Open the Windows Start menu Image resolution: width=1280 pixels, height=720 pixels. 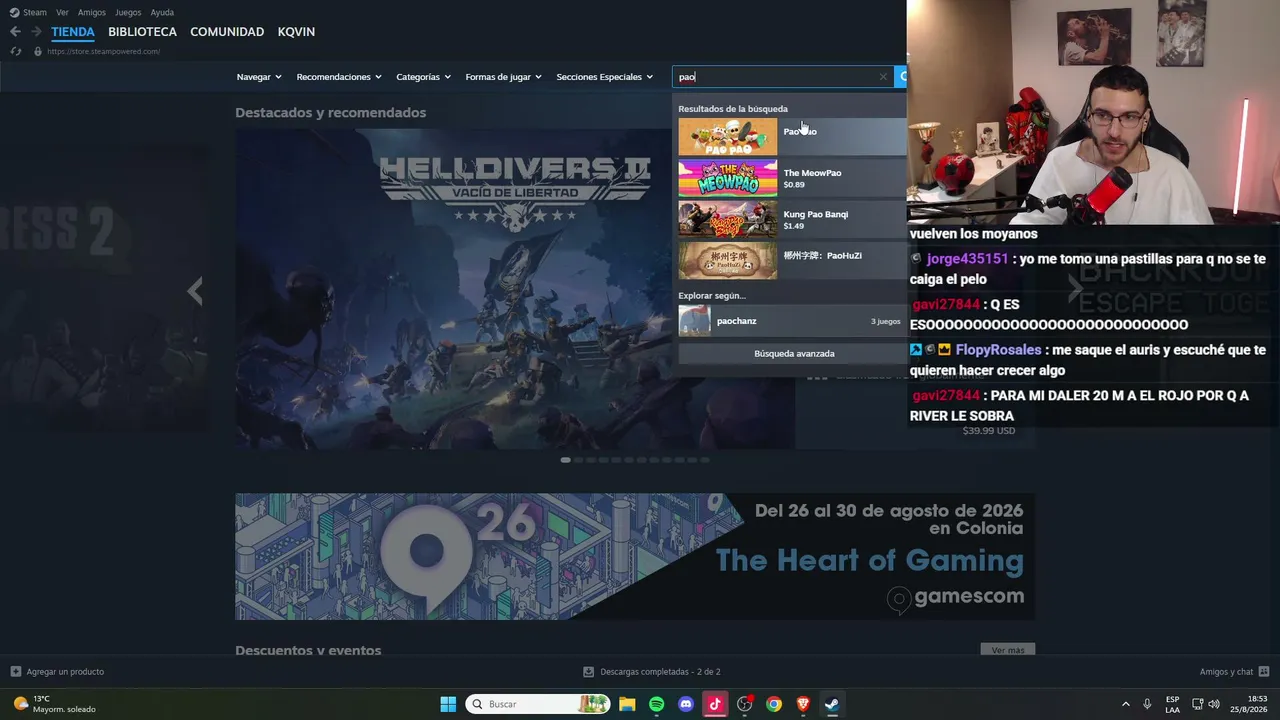pos(448,704)
